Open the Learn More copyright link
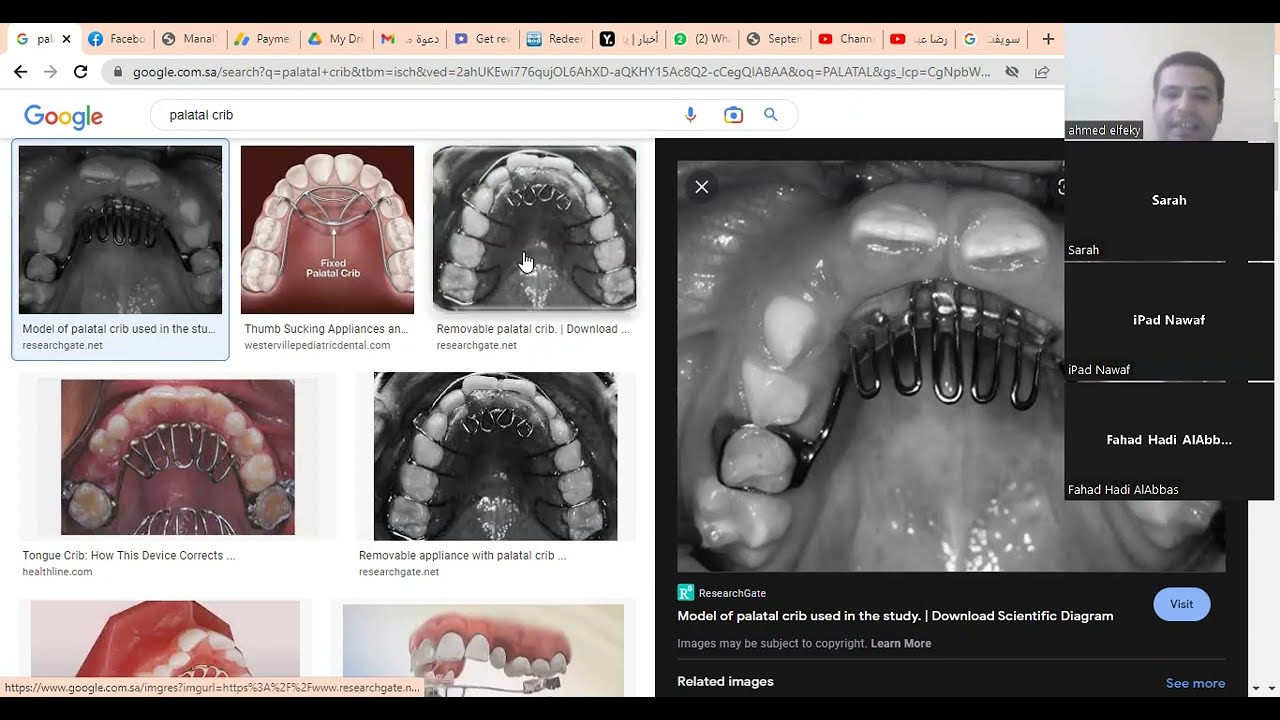Screen dimensions: 1280x720 901,643
